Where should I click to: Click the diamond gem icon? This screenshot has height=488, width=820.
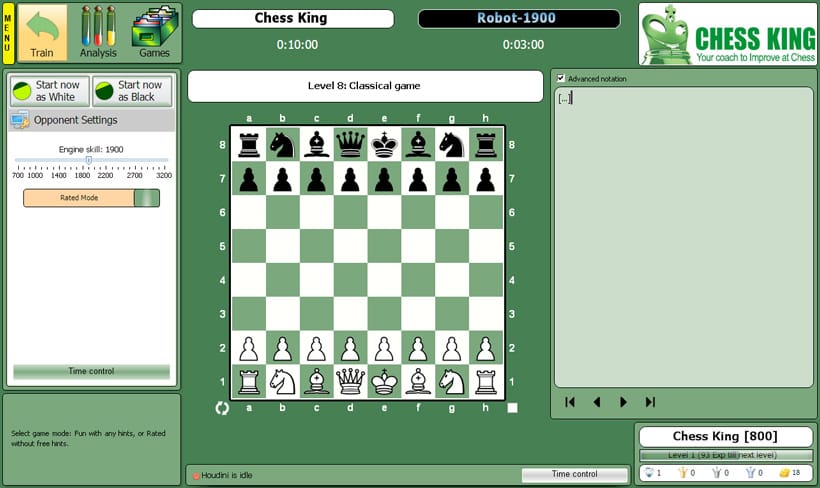(649, 473)
